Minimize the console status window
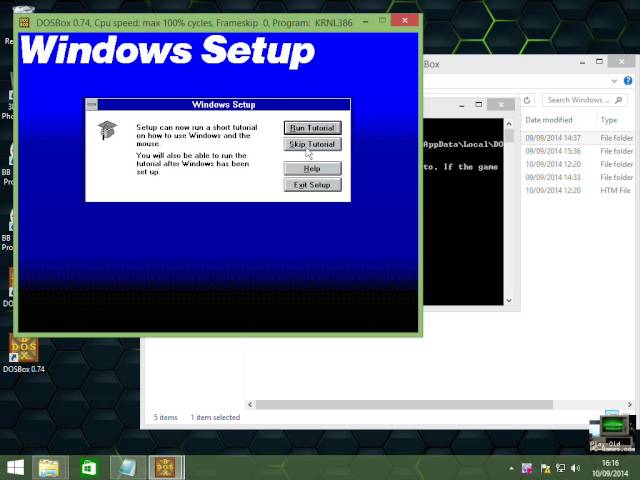The image size is (640, 480). pyautogui.click(x=462, y=105)
